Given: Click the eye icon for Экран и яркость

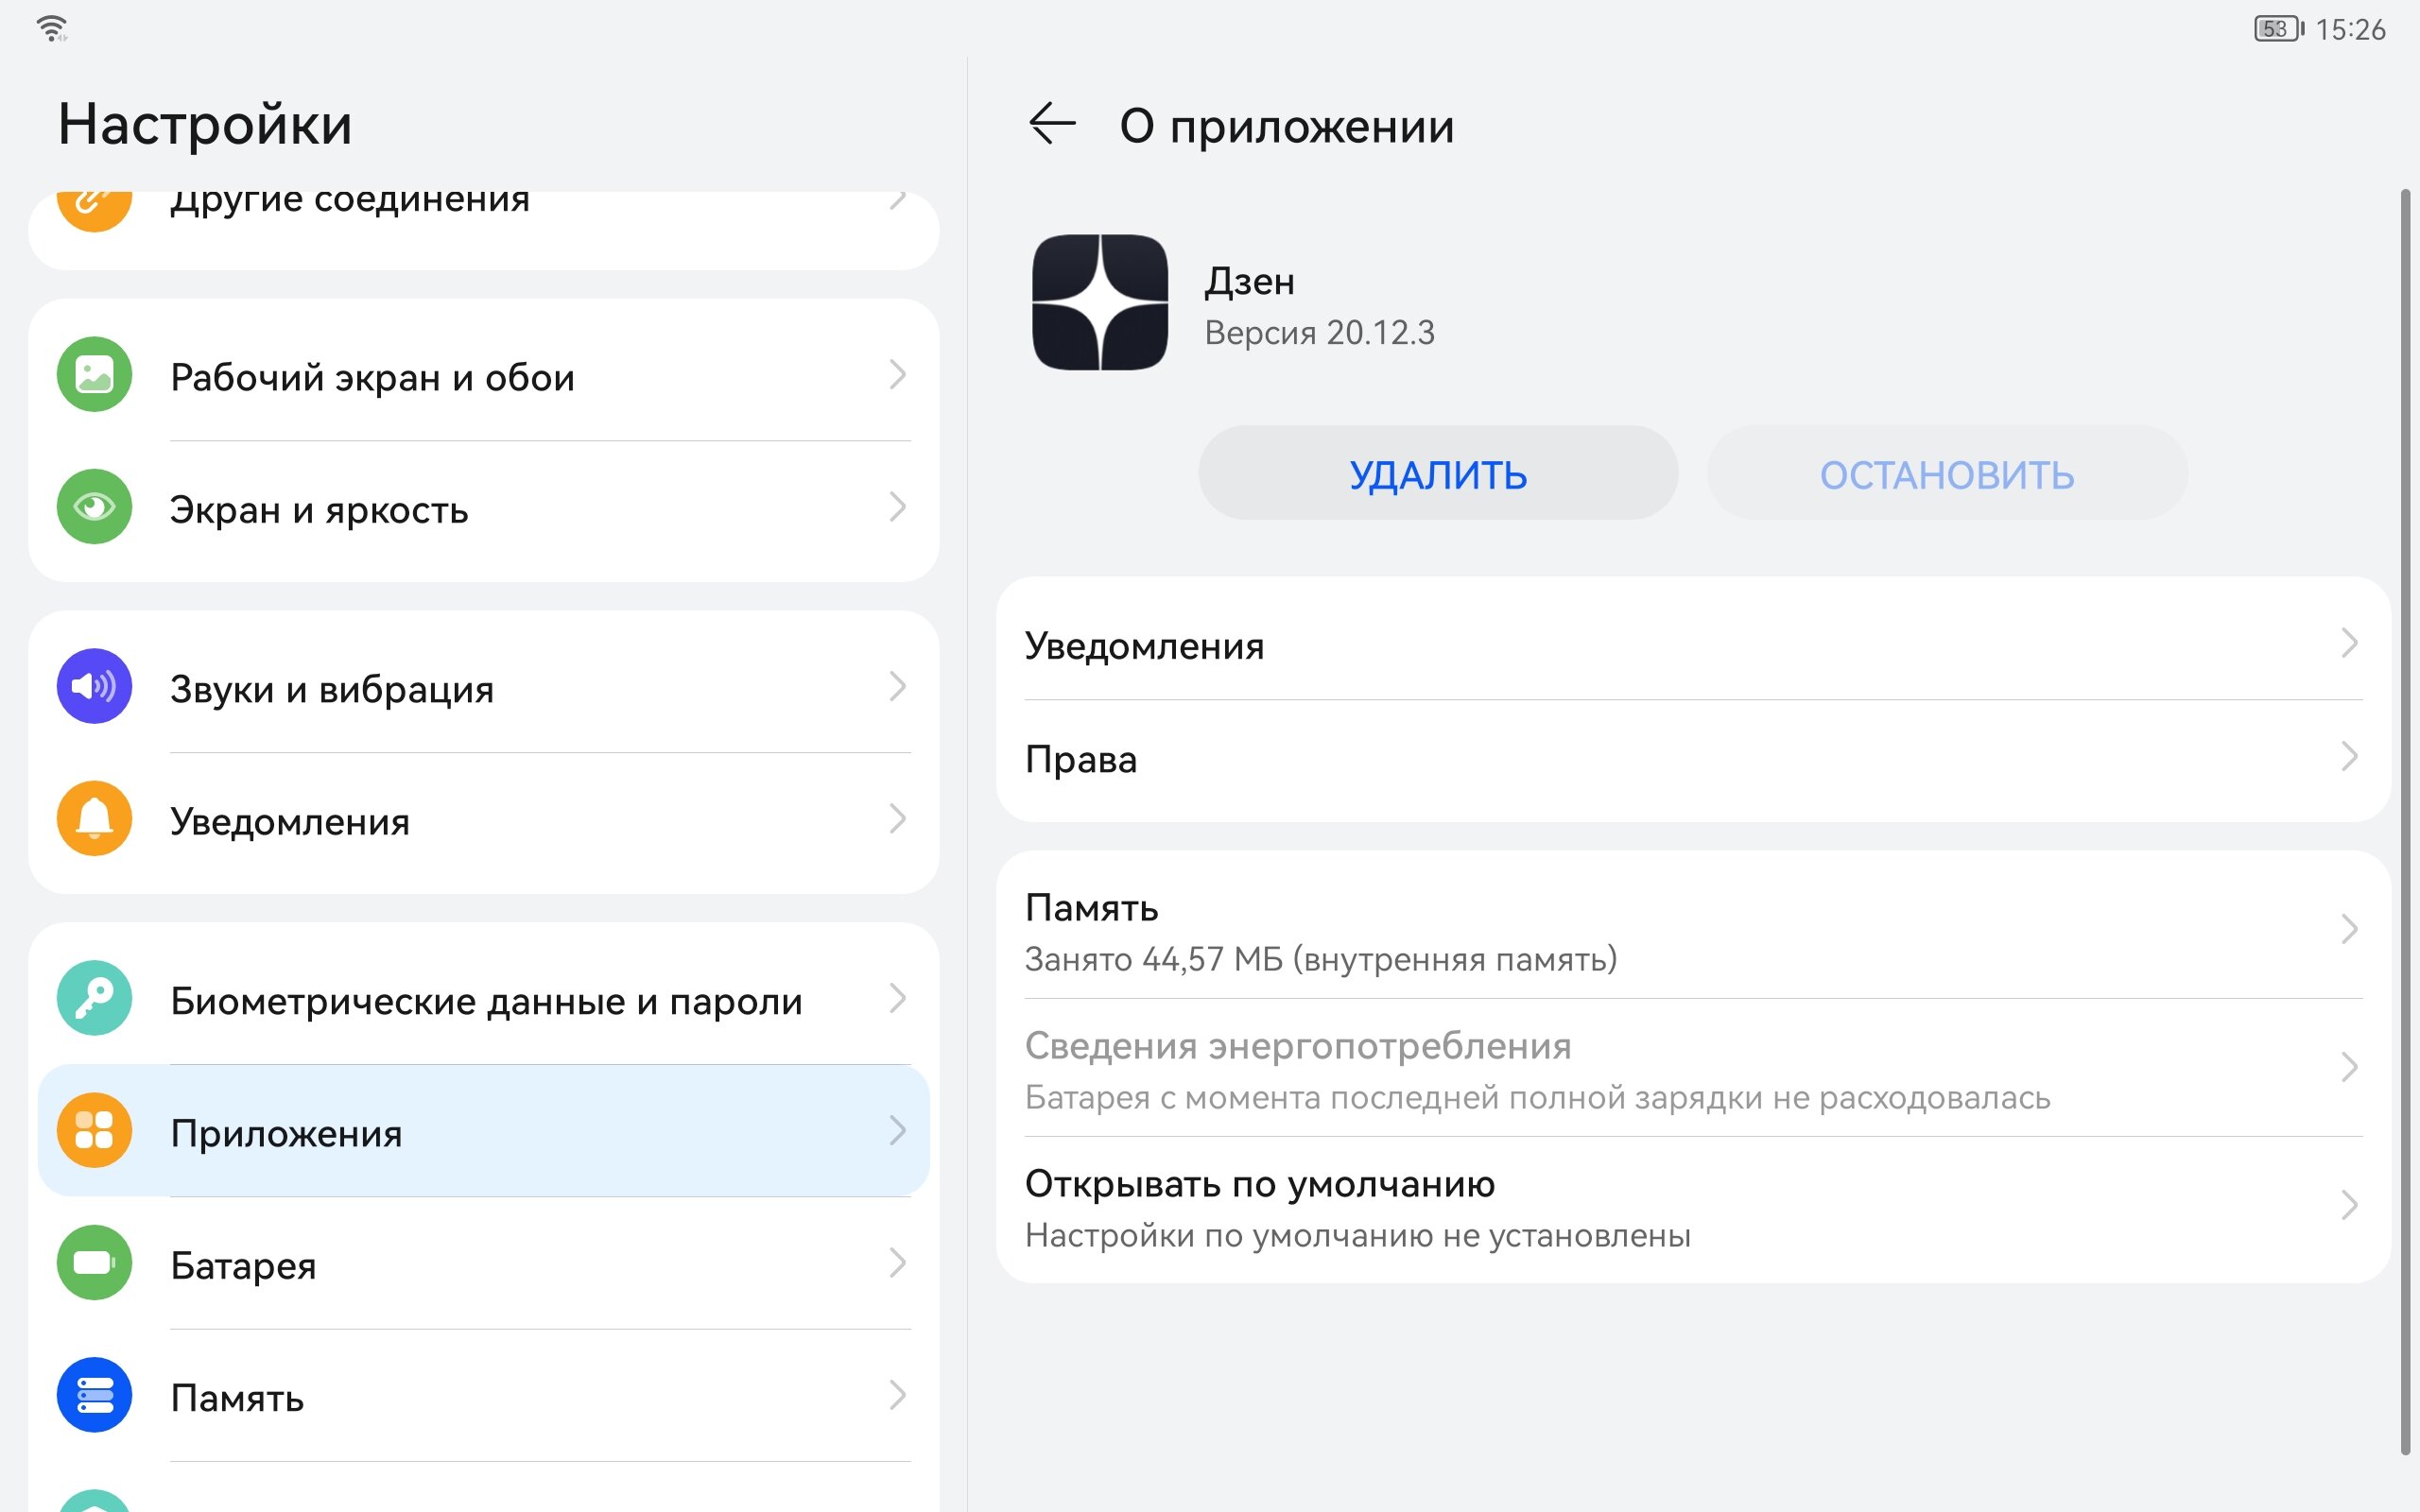Looking at the screenshot, I should point(93,507).
